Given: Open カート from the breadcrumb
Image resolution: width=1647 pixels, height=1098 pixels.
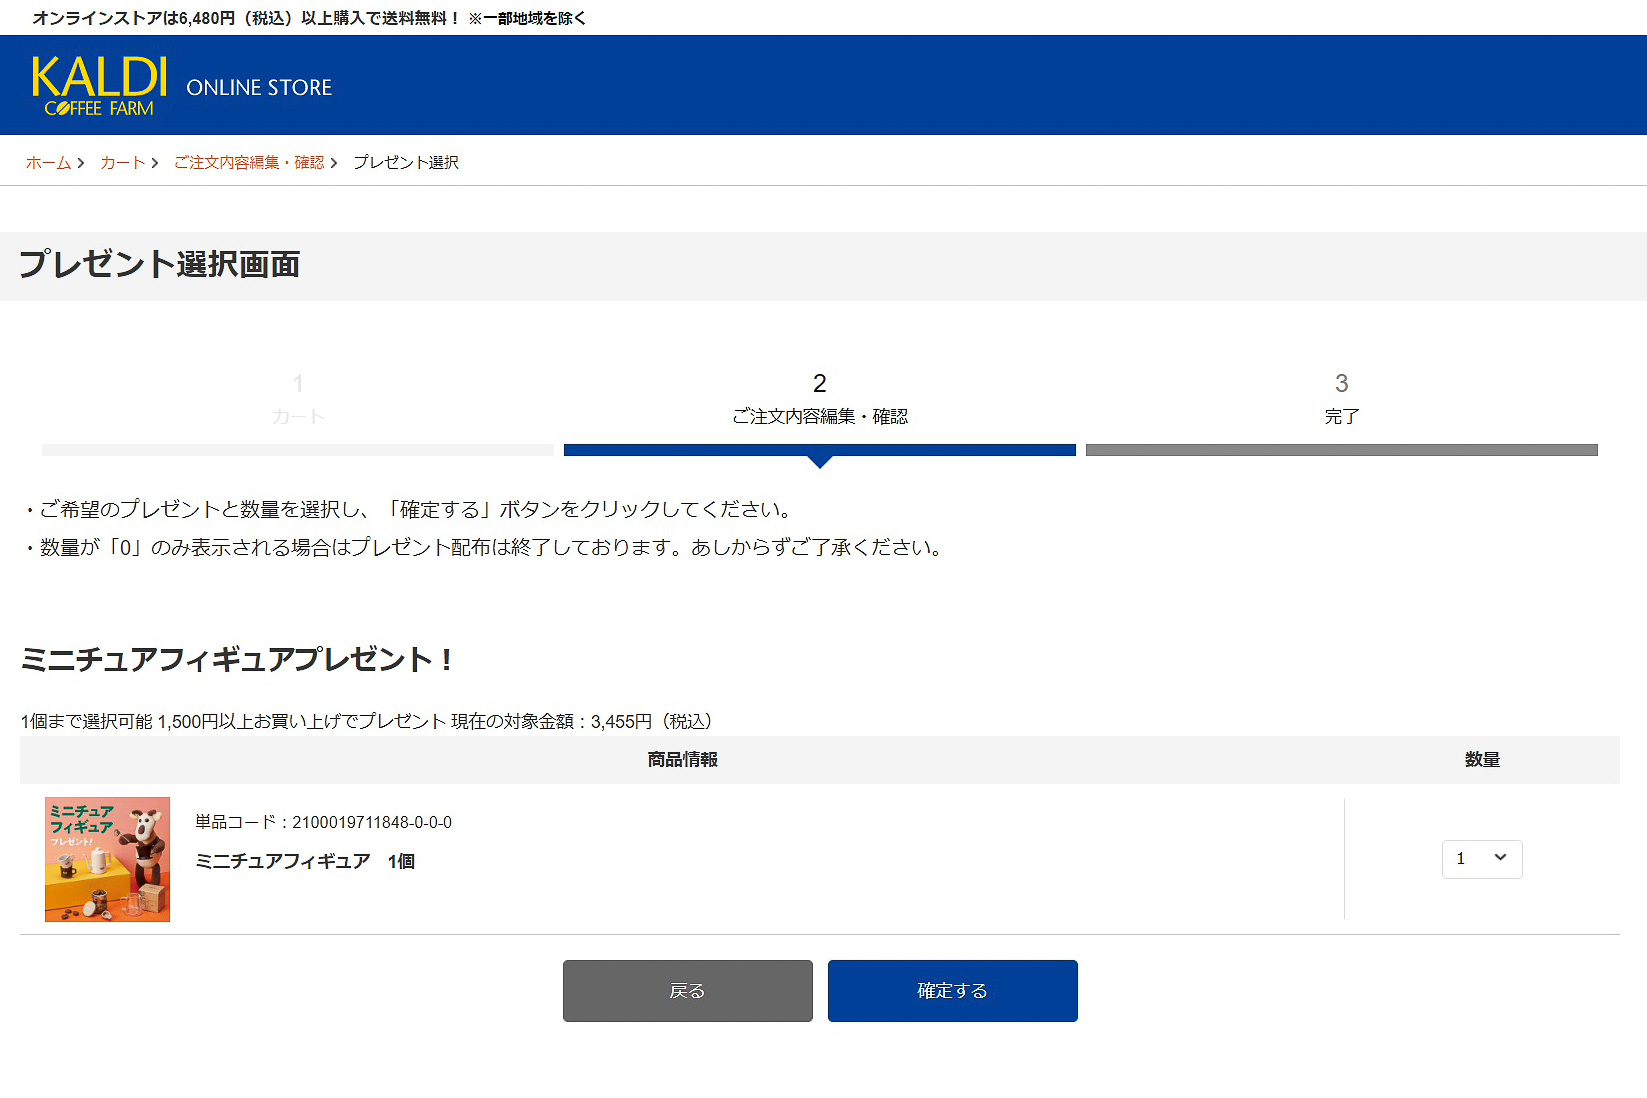Looking at the screenshot, I should click(x=121, y=162).
